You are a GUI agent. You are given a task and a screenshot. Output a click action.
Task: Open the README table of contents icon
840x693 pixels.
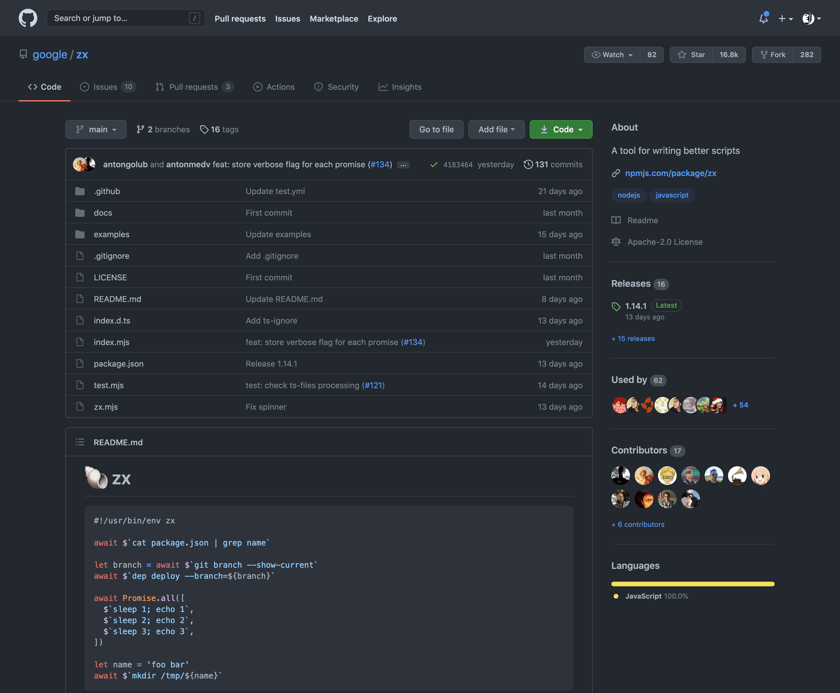pyautogui.click(x=80, y=442)
